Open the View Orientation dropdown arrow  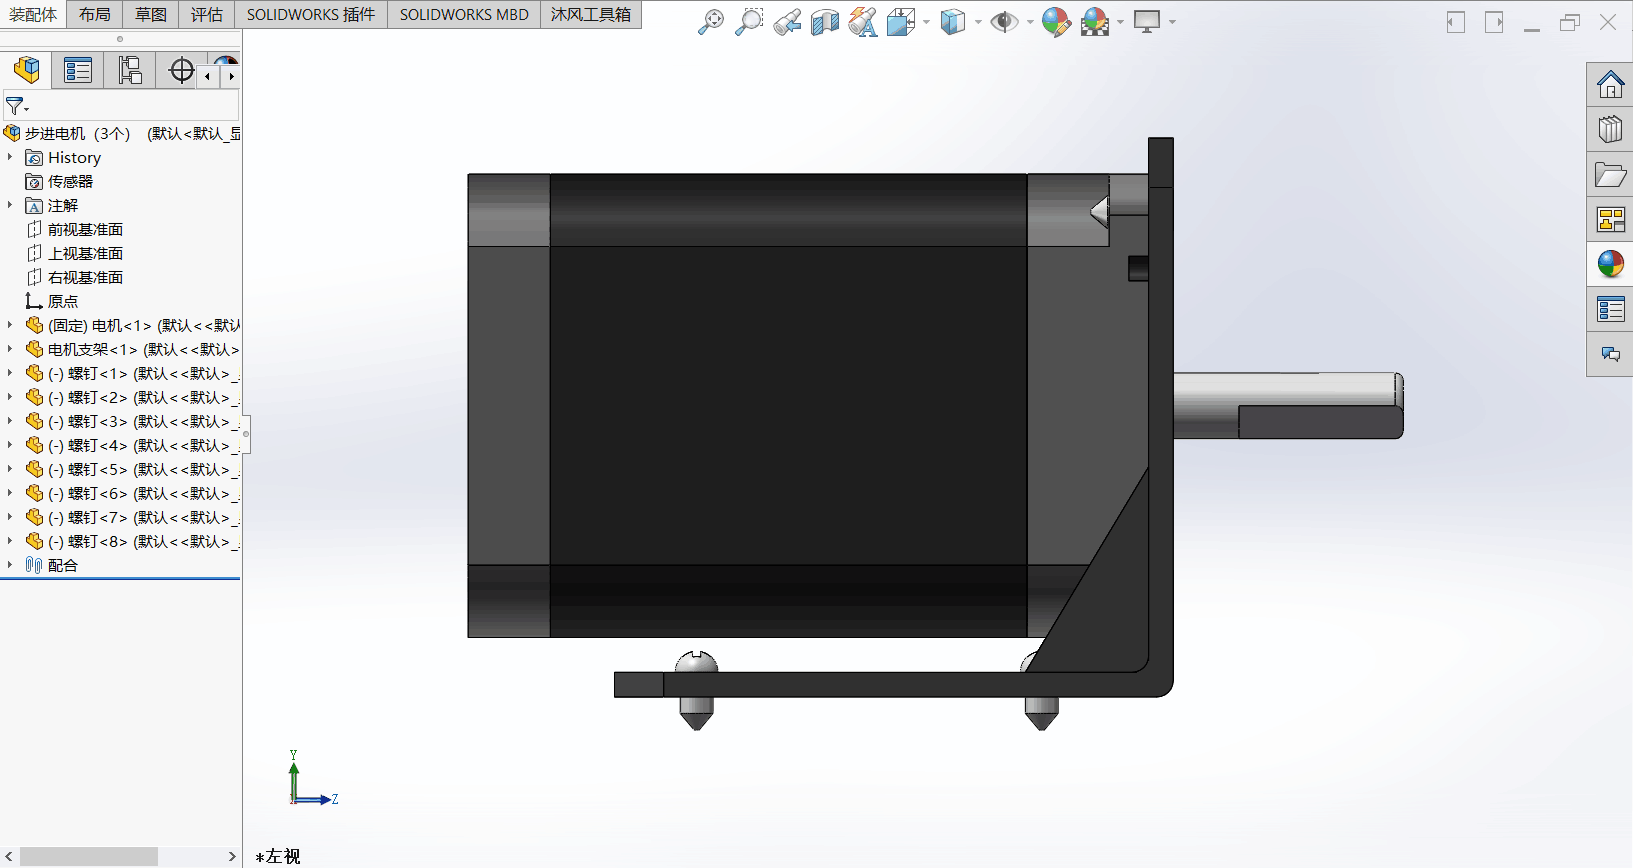(x=927, y=22)
